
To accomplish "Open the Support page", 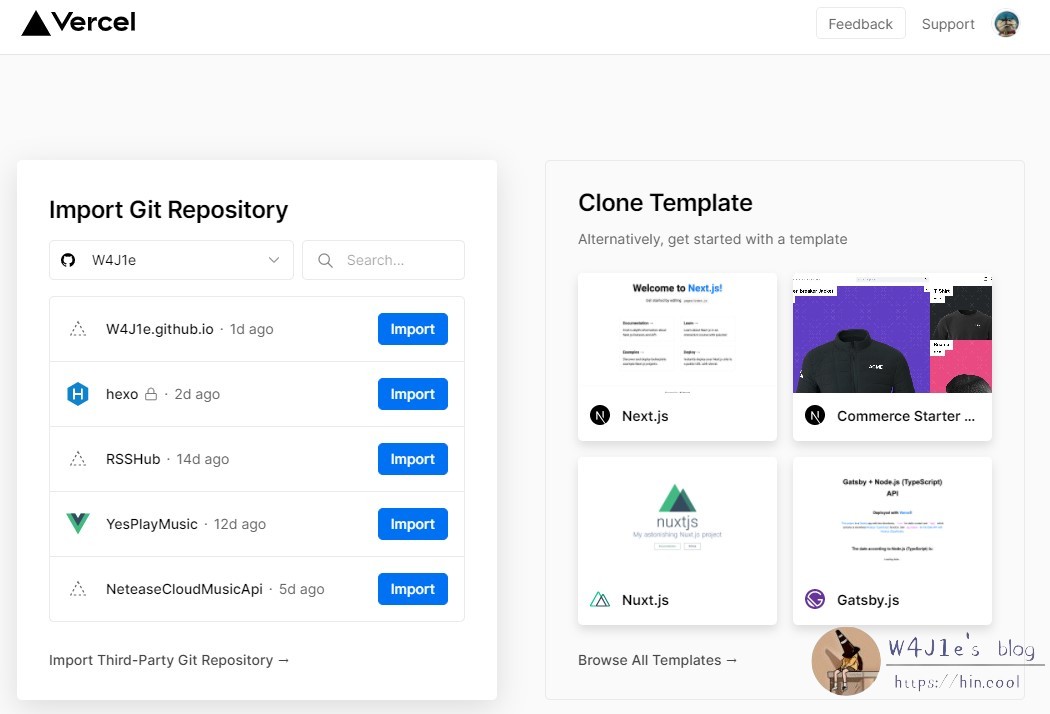I will click(947, 23).
